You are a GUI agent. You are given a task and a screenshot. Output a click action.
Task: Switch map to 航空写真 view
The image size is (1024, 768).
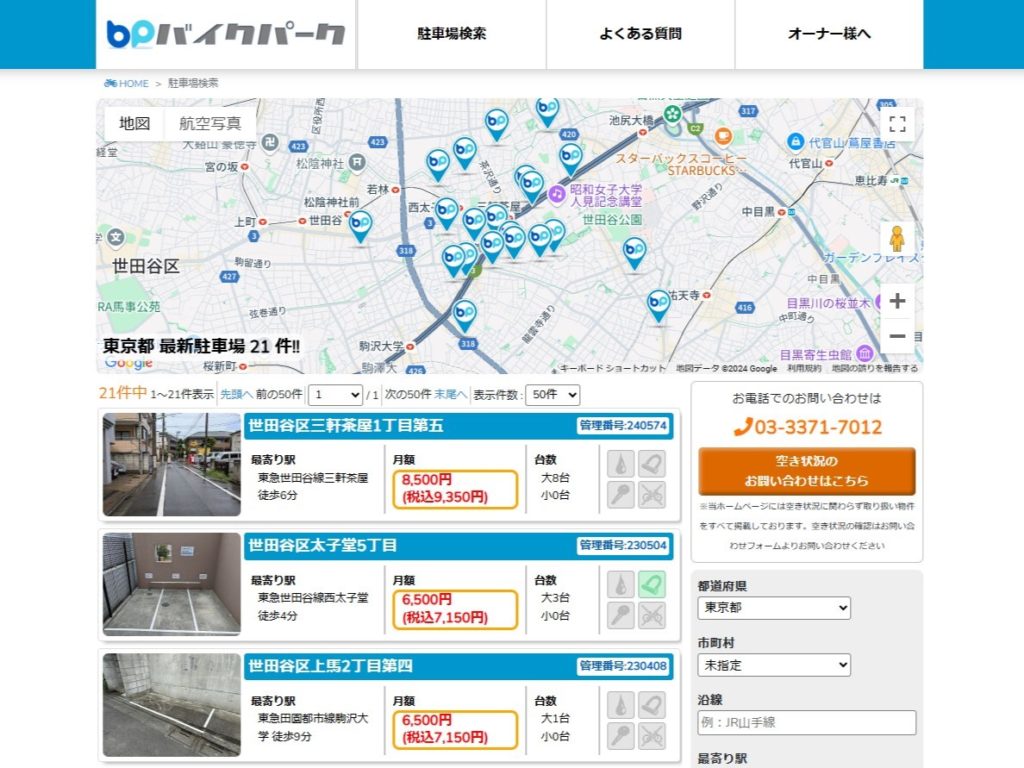coord(210,124)
